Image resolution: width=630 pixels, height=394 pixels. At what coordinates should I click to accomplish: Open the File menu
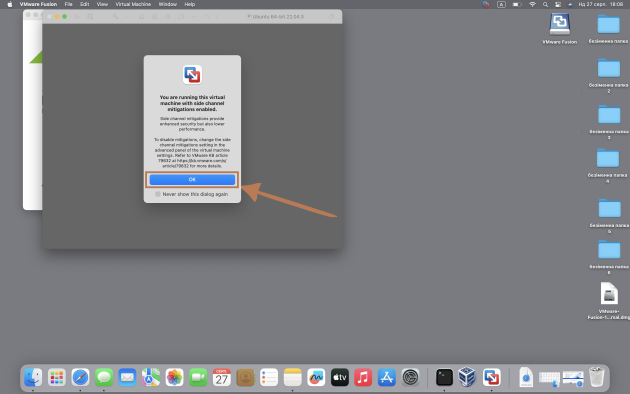tap(69, 4)
